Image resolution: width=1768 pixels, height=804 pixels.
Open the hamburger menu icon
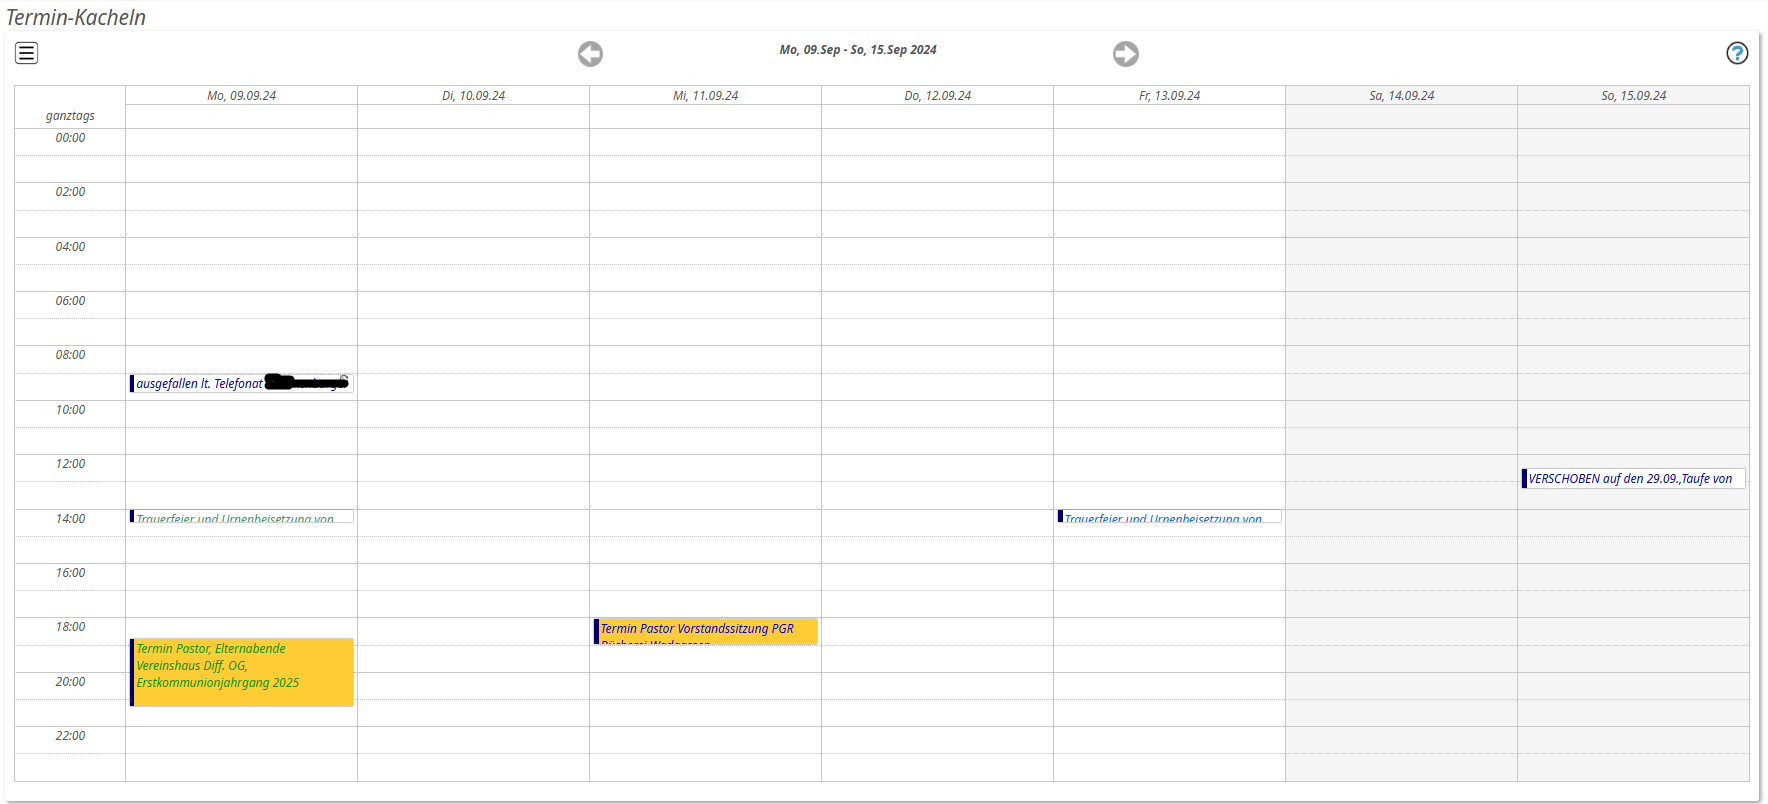[x=27, y=53]
